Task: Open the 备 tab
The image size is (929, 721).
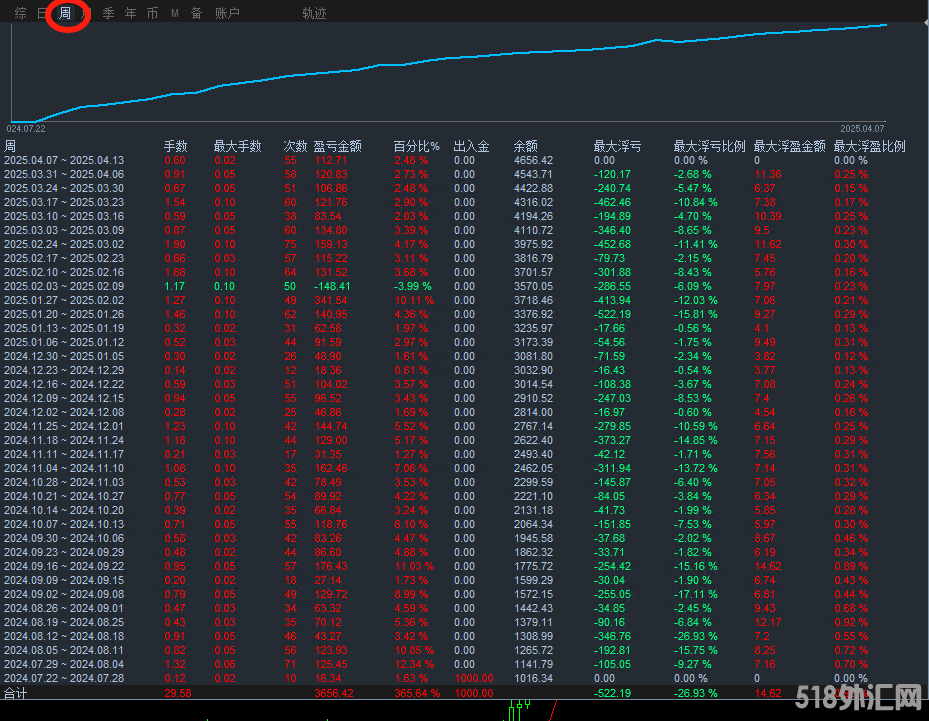Action: 197,13
